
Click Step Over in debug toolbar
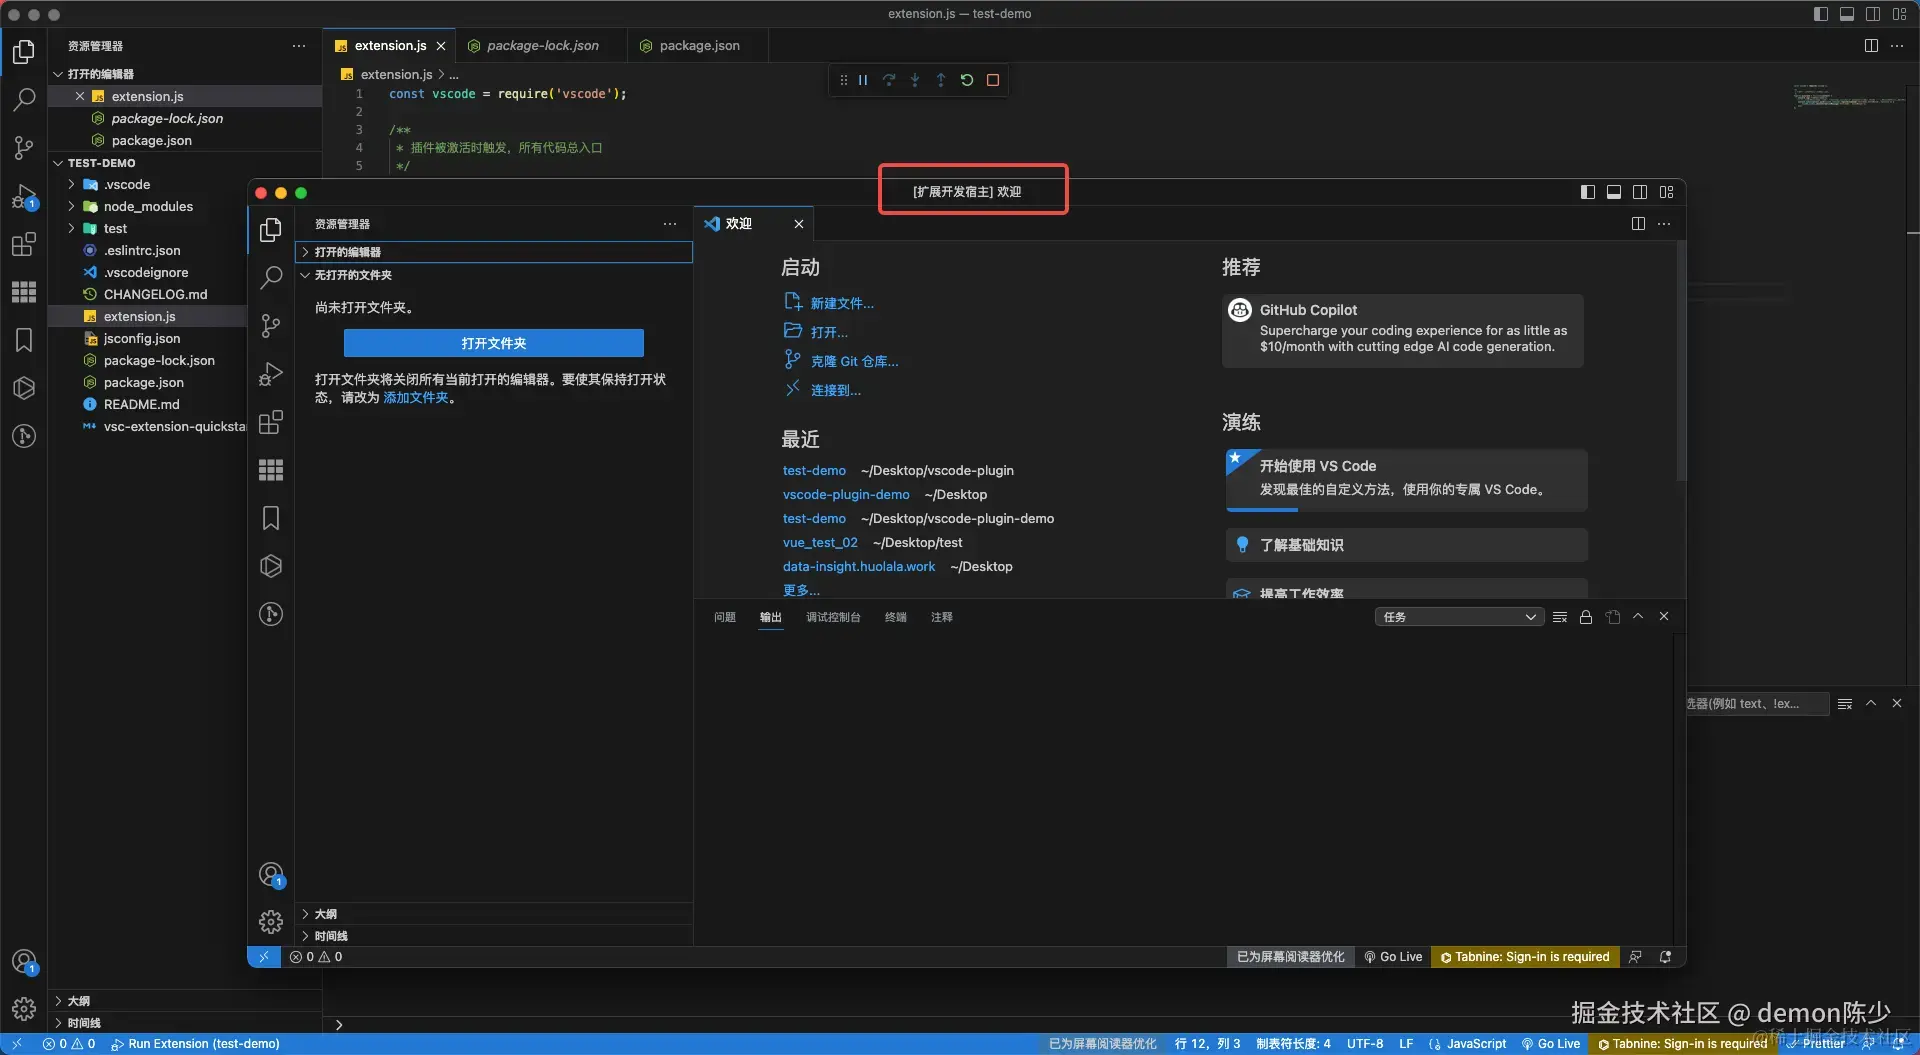click(x=889, y=80)
